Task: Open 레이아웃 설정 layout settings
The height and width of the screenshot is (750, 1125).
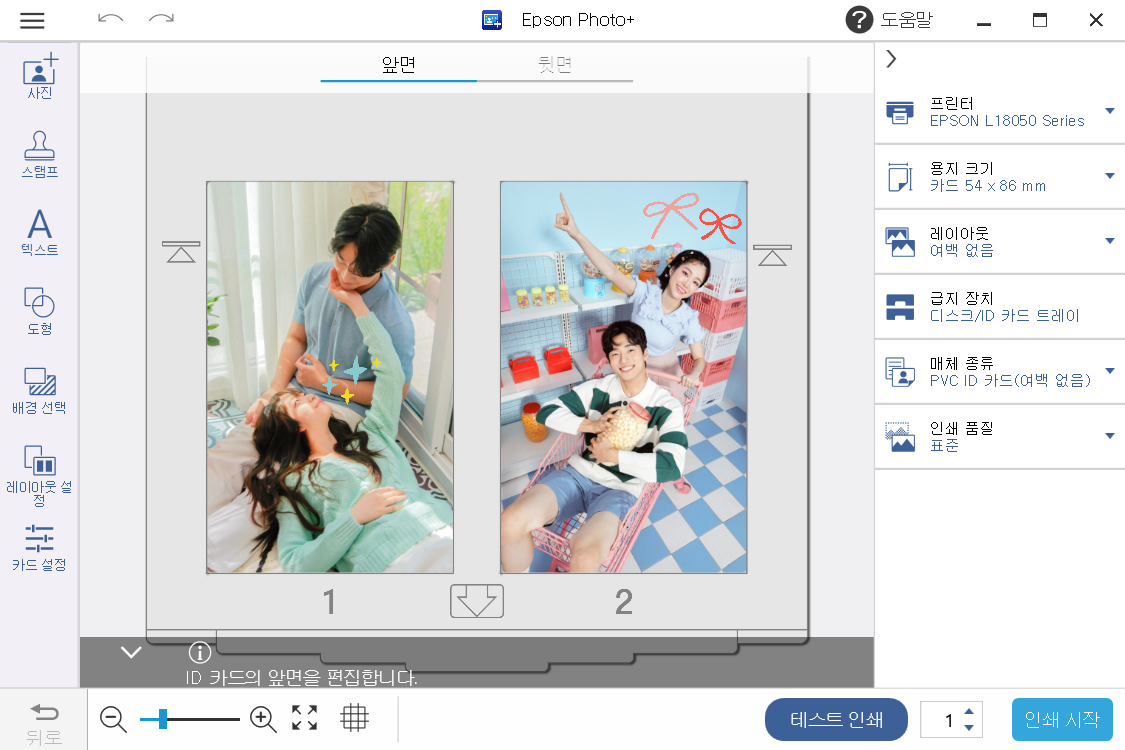Action: tap(39, 475)
